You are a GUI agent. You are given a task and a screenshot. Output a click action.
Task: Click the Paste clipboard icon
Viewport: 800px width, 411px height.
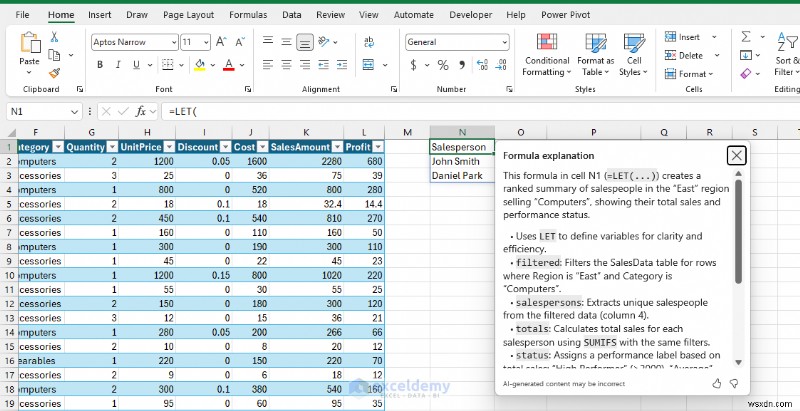click(29, 43)
